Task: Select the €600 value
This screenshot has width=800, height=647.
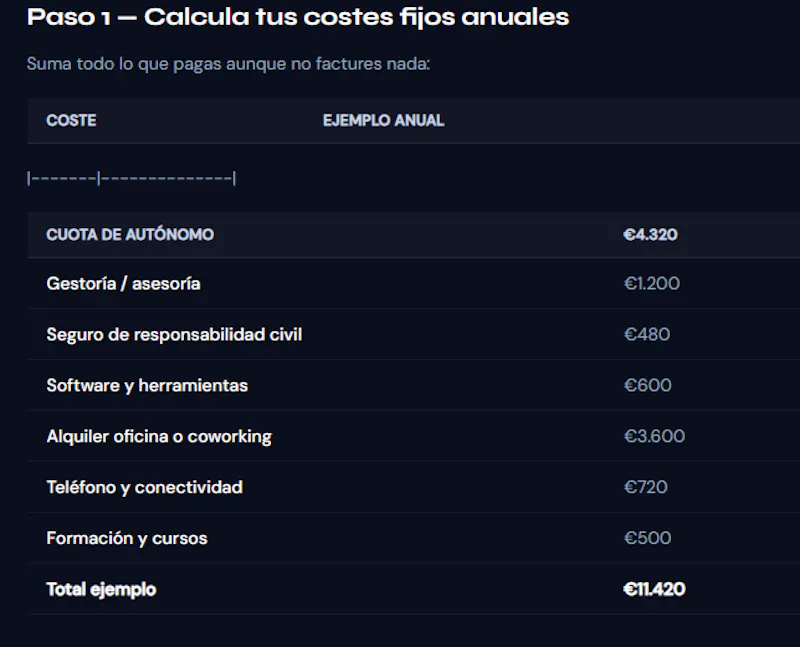Action: [648, 385]
